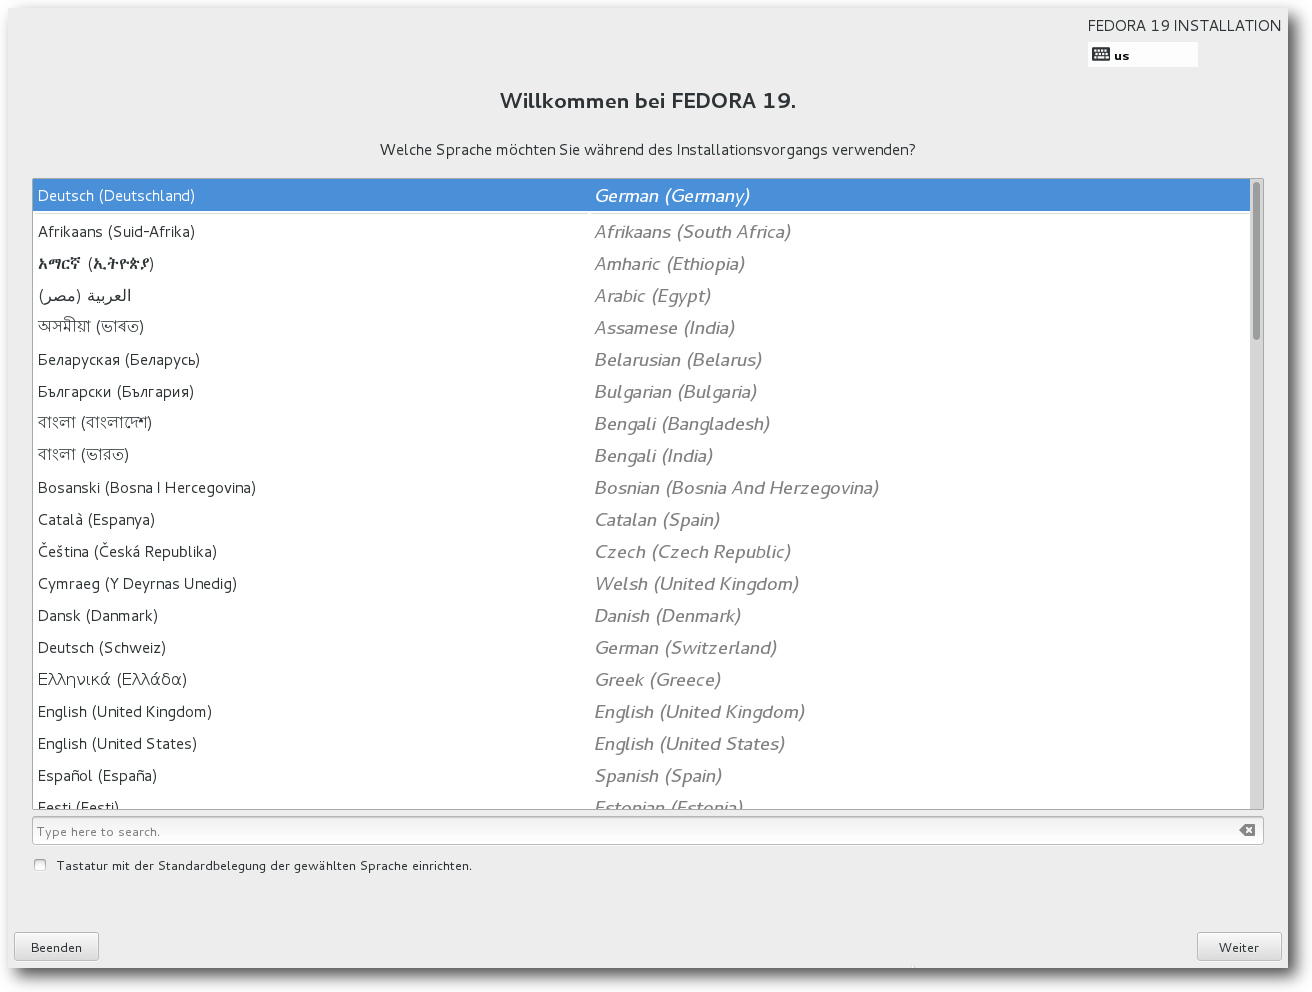Select English (United States) language

[x=641, y=744]
